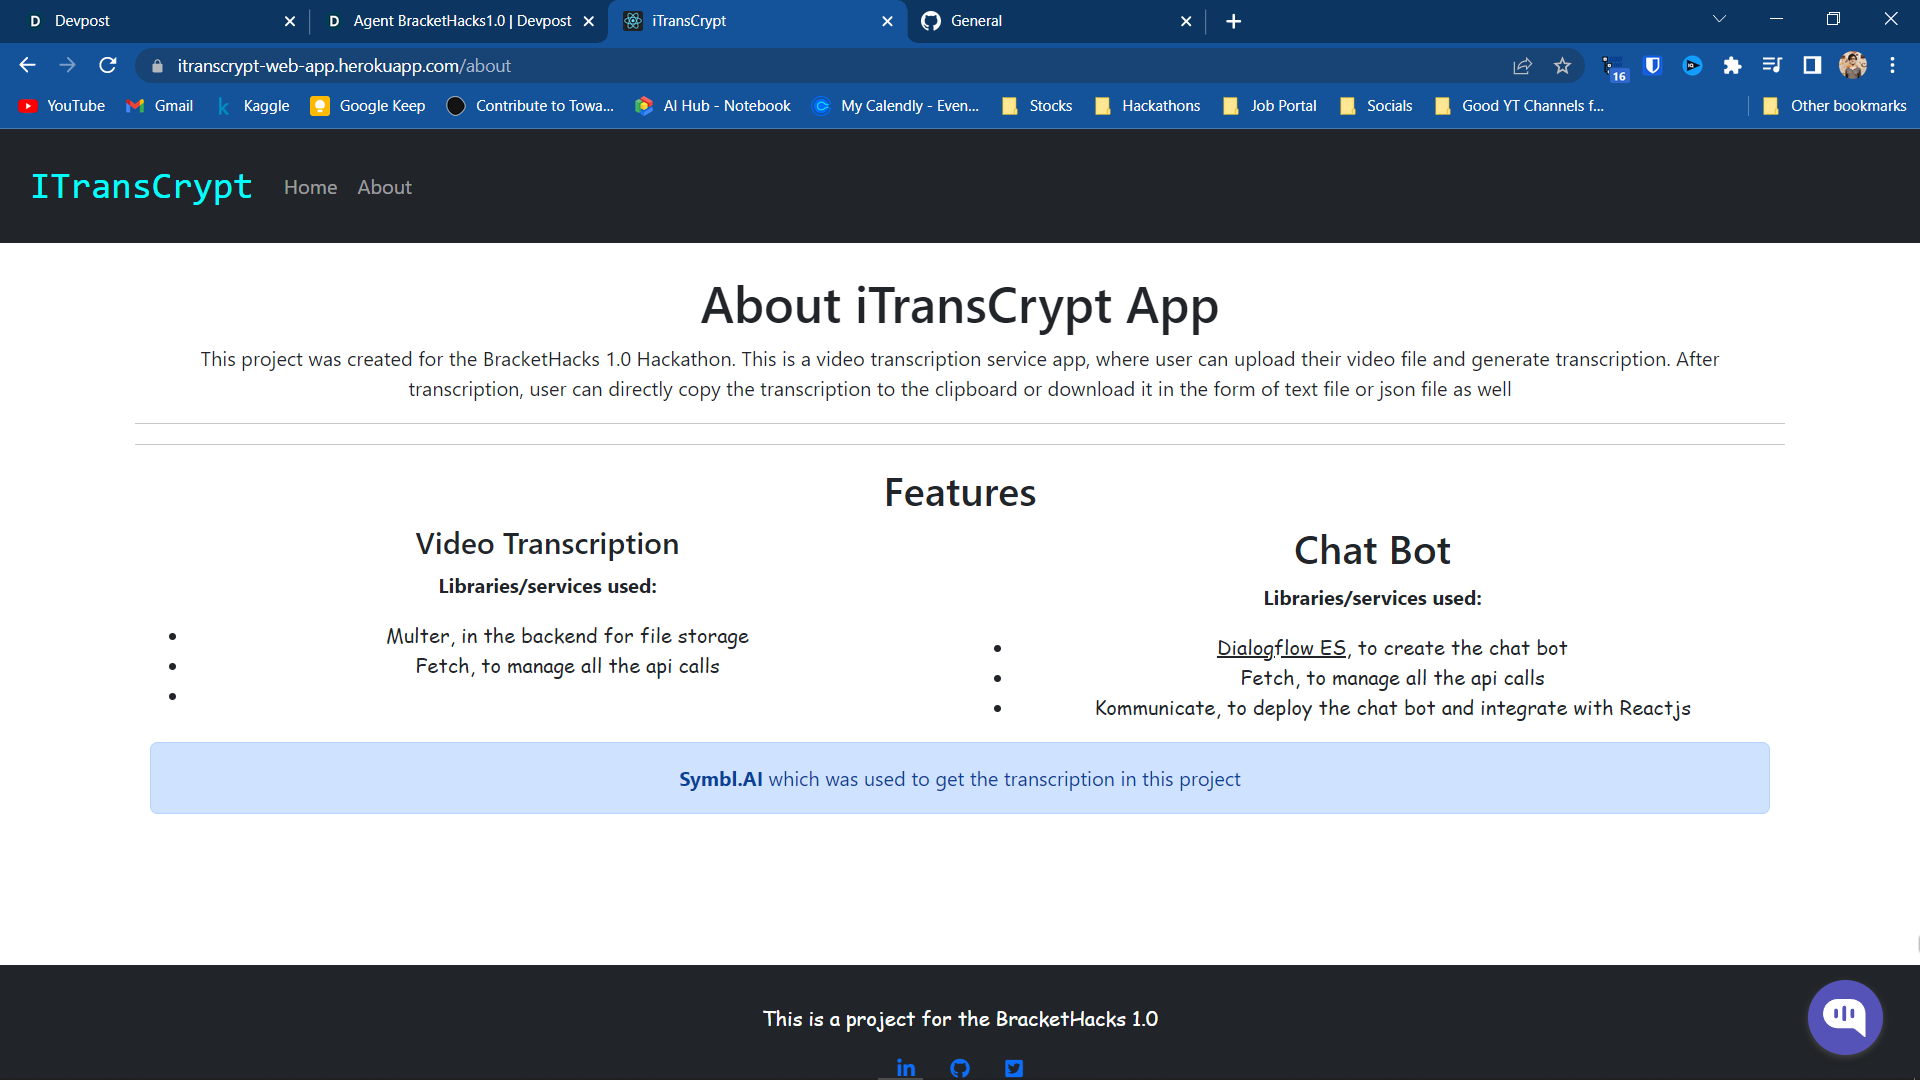Share this page via share icon
This screenshot has height=1080, width=1920.
[x=1522, y=66]
